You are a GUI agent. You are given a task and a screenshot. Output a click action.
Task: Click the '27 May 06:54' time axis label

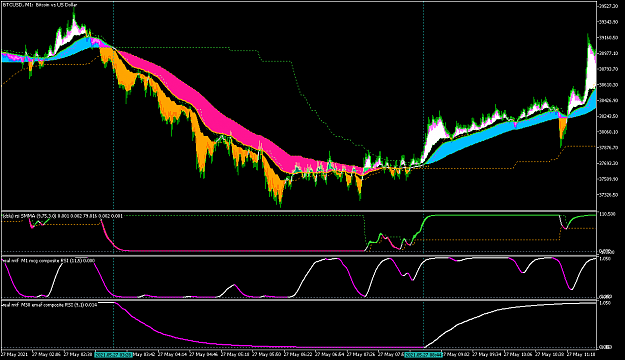[330, 354]
